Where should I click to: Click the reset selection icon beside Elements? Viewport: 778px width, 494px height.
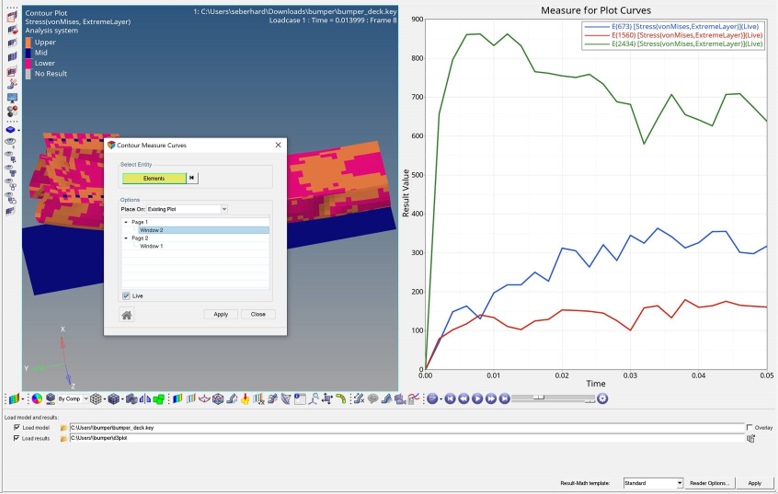click(193, 178)
